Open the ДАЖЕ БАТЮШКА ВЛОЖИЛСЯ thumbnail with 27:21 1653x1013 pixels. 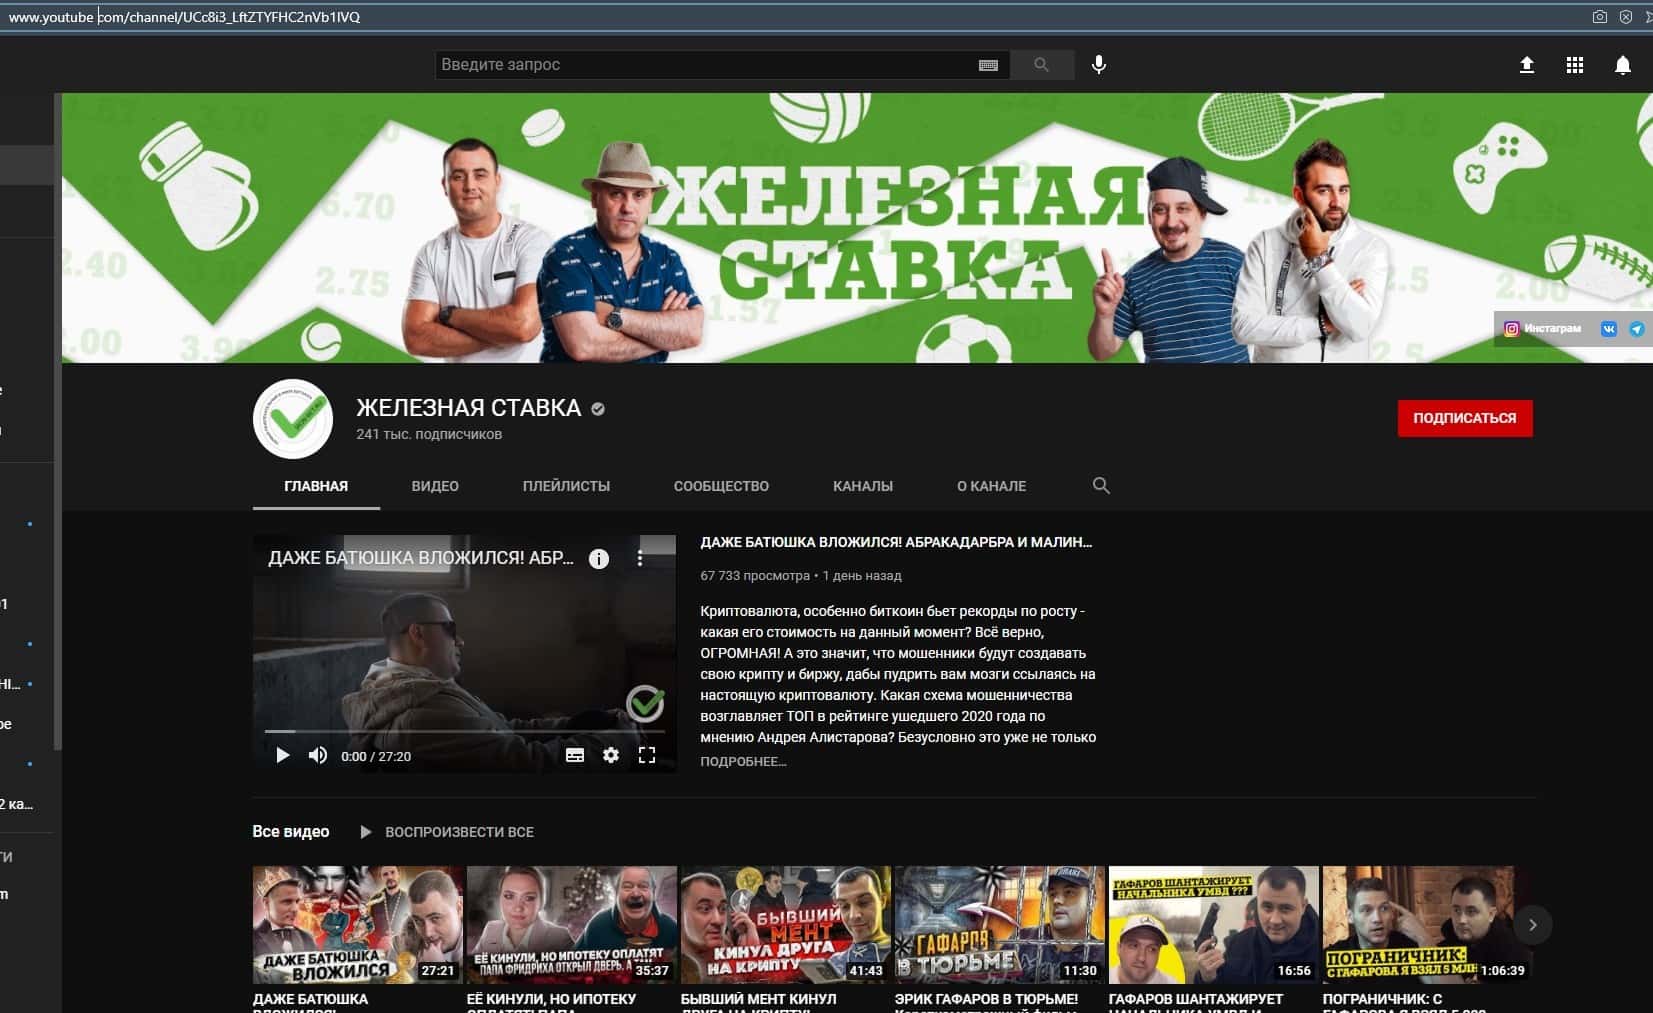358,925
